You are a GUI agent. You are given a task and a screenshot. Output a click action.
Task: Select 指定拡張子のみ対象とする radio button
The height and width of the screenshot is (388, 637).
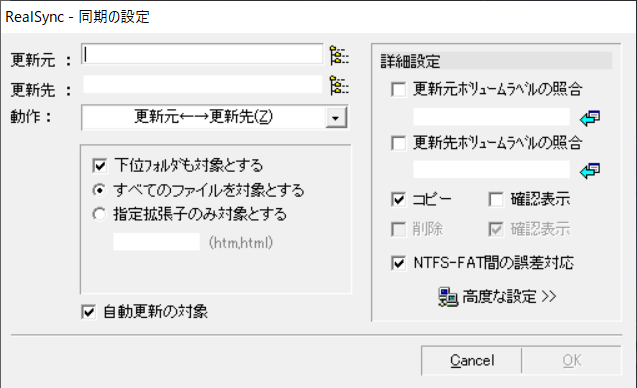(99, 214)
